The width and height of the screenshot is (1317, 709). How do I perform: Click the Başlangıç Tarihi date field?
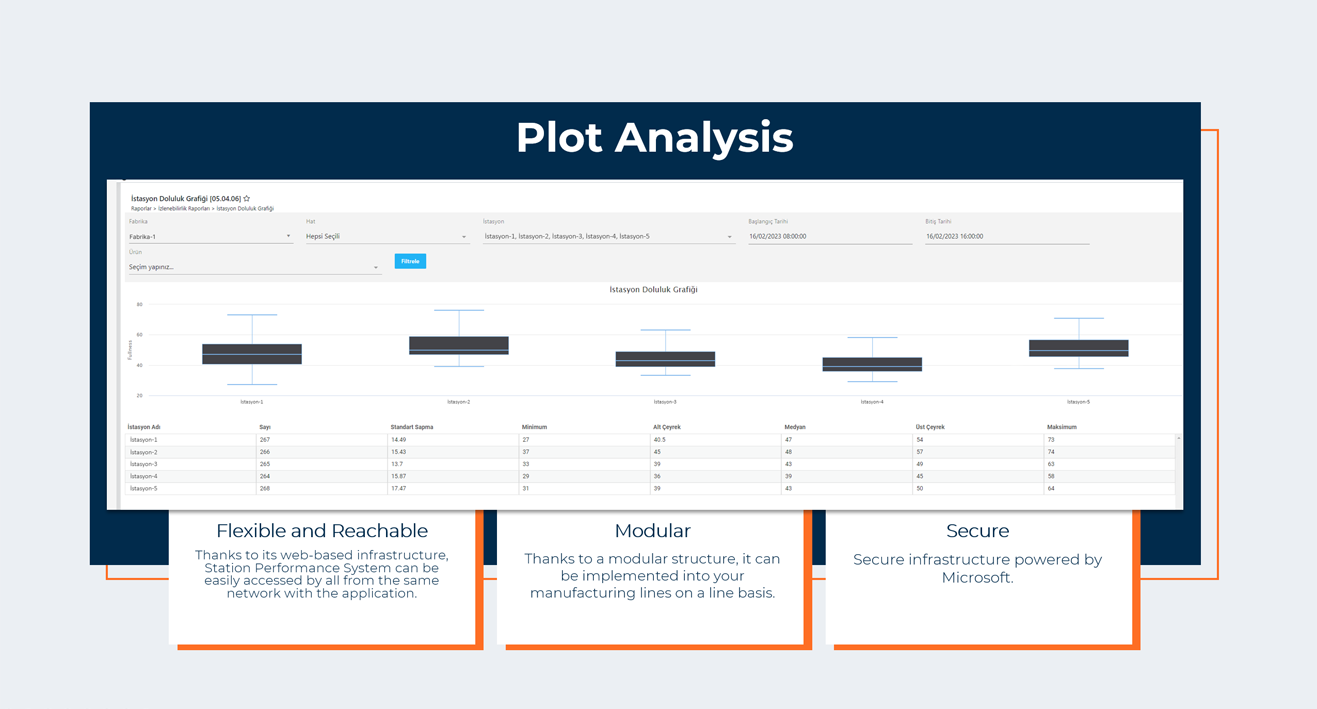coord(829,237)
